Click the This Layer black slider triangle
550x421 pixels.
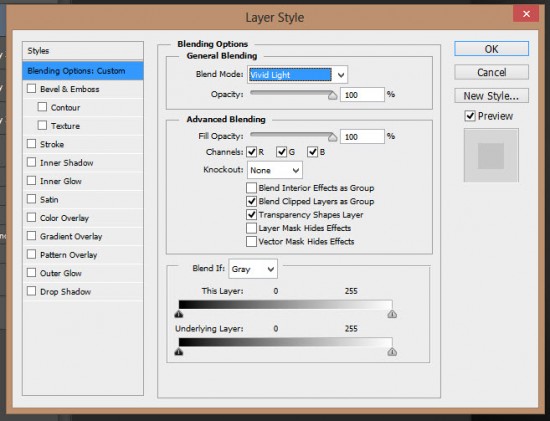pos(179,314)
